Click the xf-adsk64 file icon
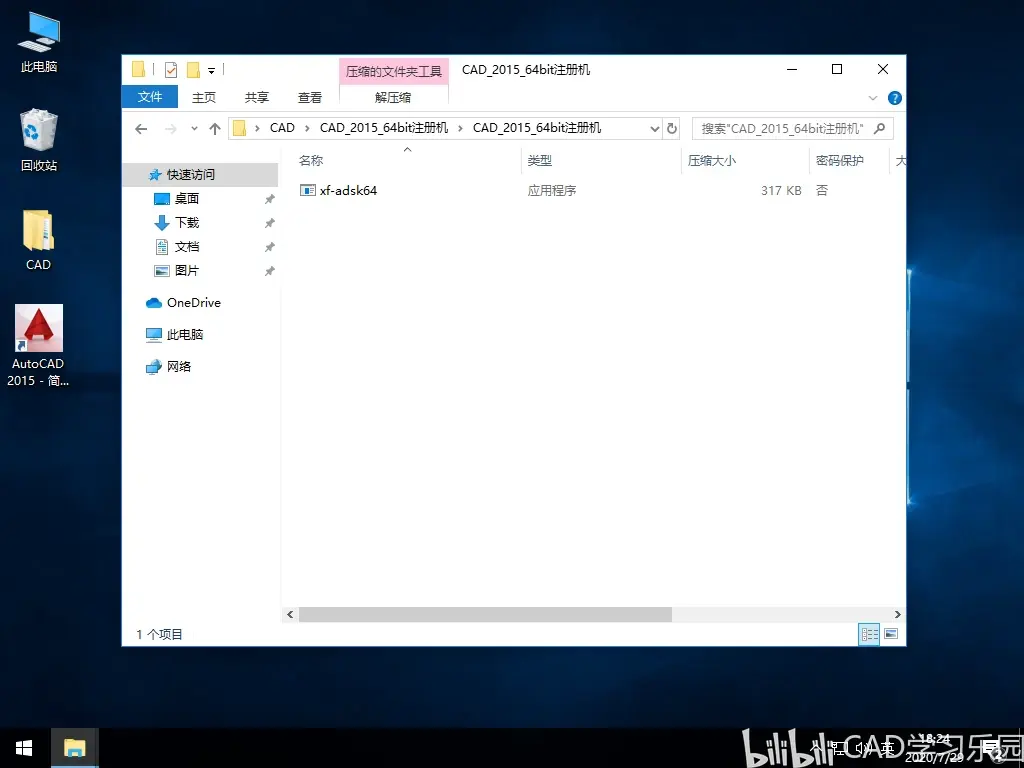This screenshot has height=768, width=1024. 308,190
